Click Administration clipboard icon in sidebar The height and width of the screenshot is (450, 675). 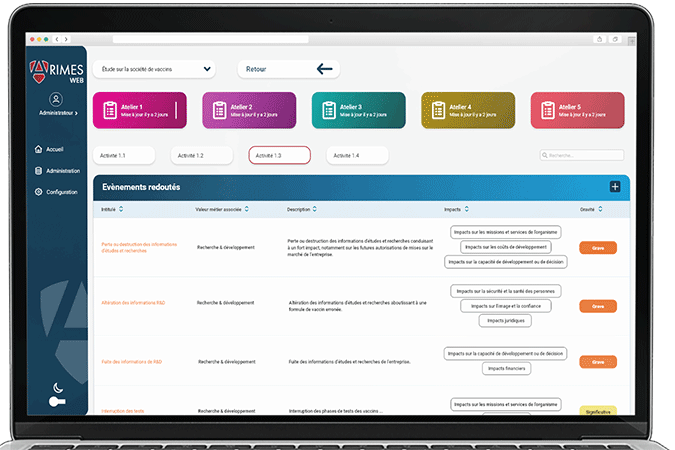[38, 171]
